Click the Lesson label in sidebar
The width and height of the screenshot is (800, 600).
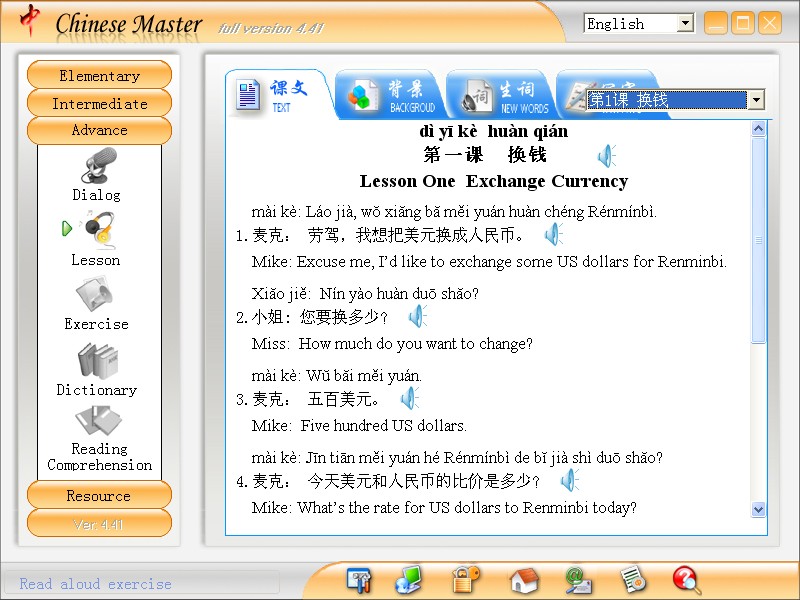pos(96,260)
